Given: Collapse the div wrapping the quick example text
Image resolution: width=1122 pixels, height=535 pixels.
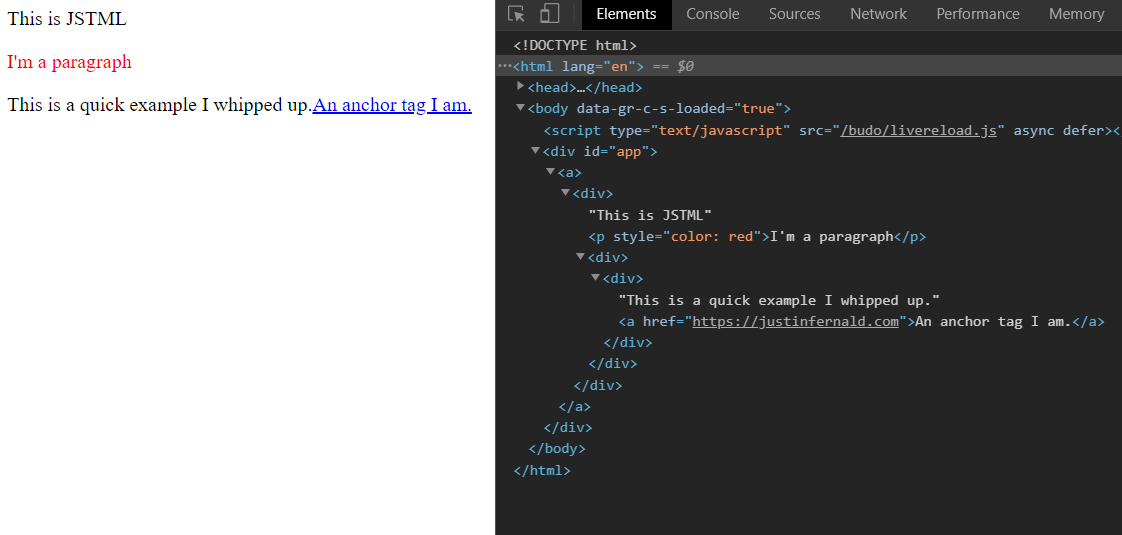Looking at the screenshot, I should coord(595,278).
